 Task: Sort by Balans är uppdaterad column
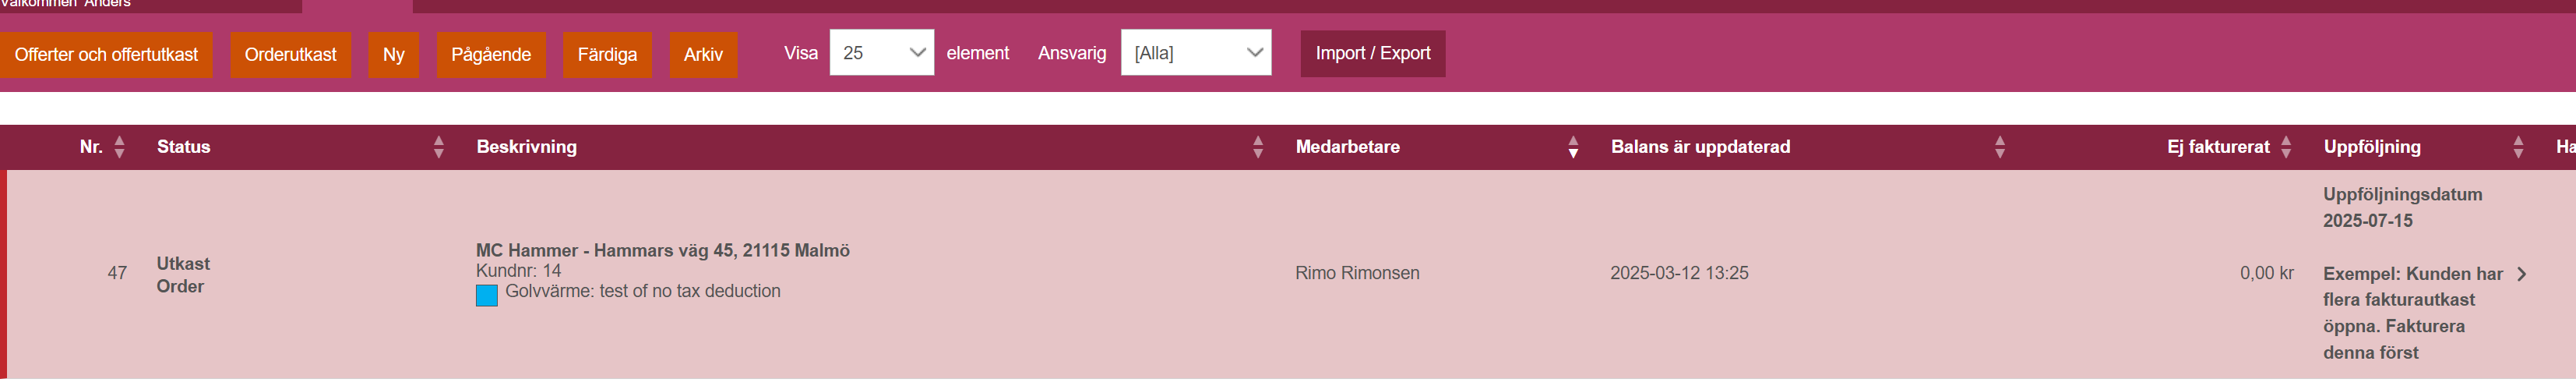click(1999, 147)
